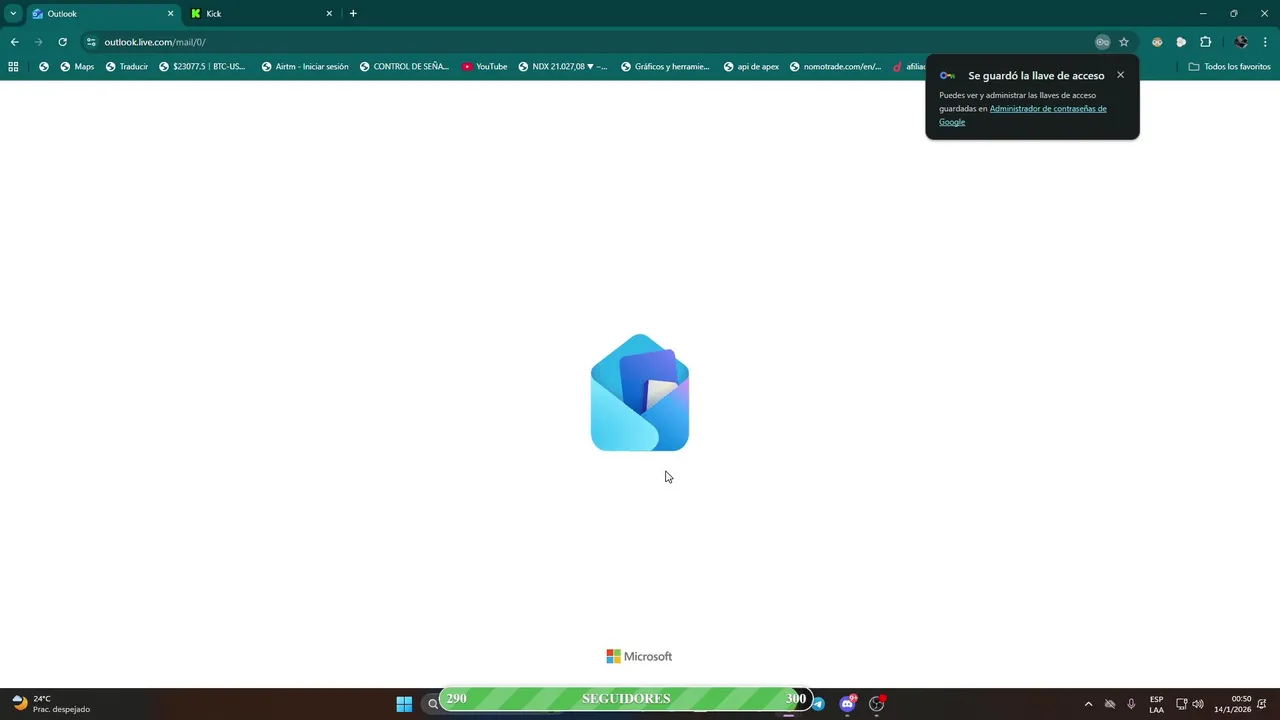
Task: Open Gráficos y herramie... bookmark
Action: pos(665,67)
